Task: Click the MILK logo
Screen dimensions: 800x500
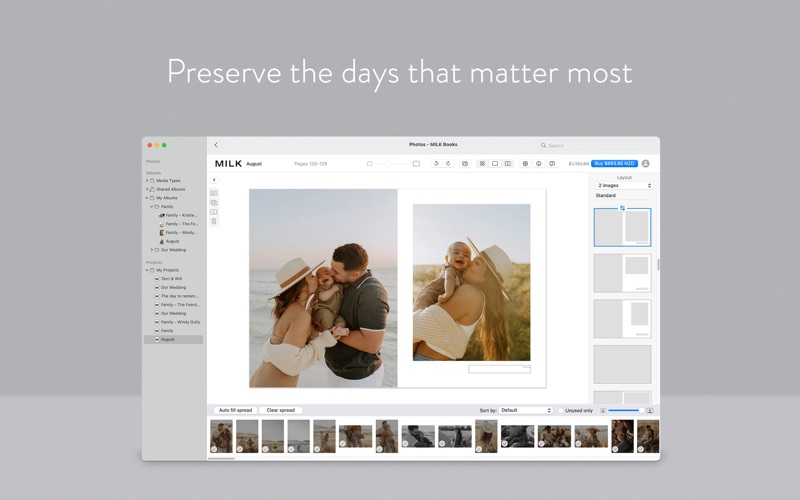Action: click(228, 164)
